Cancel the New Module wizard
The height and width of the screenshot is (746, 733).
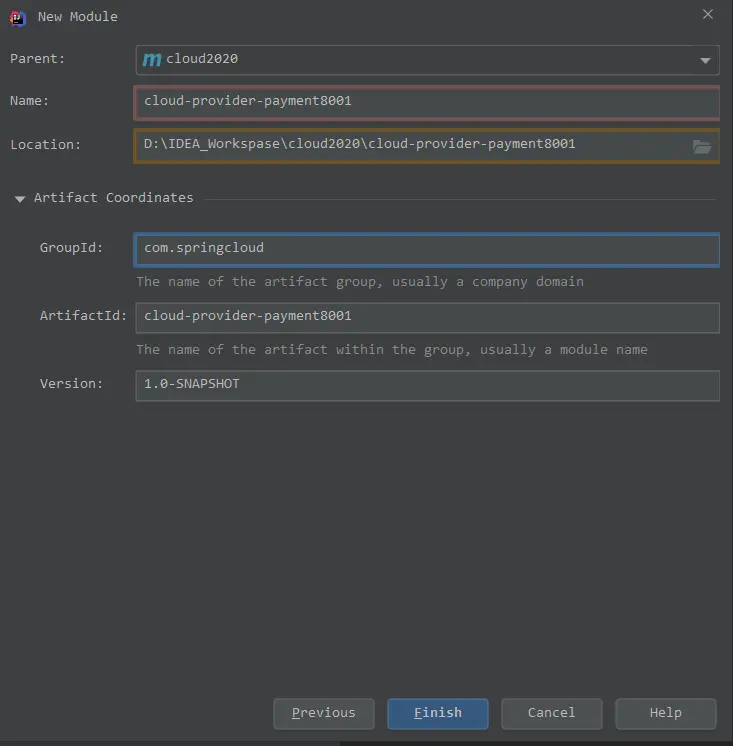pyautogui.click(x=551, y=713)
